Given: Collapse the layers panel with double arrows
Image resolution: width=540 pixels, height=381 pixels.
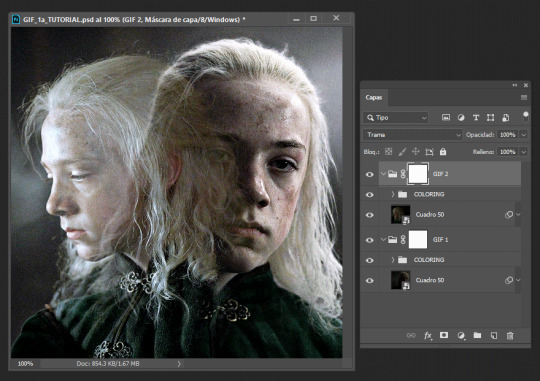Looking at the screenshot, I should 515,85.
